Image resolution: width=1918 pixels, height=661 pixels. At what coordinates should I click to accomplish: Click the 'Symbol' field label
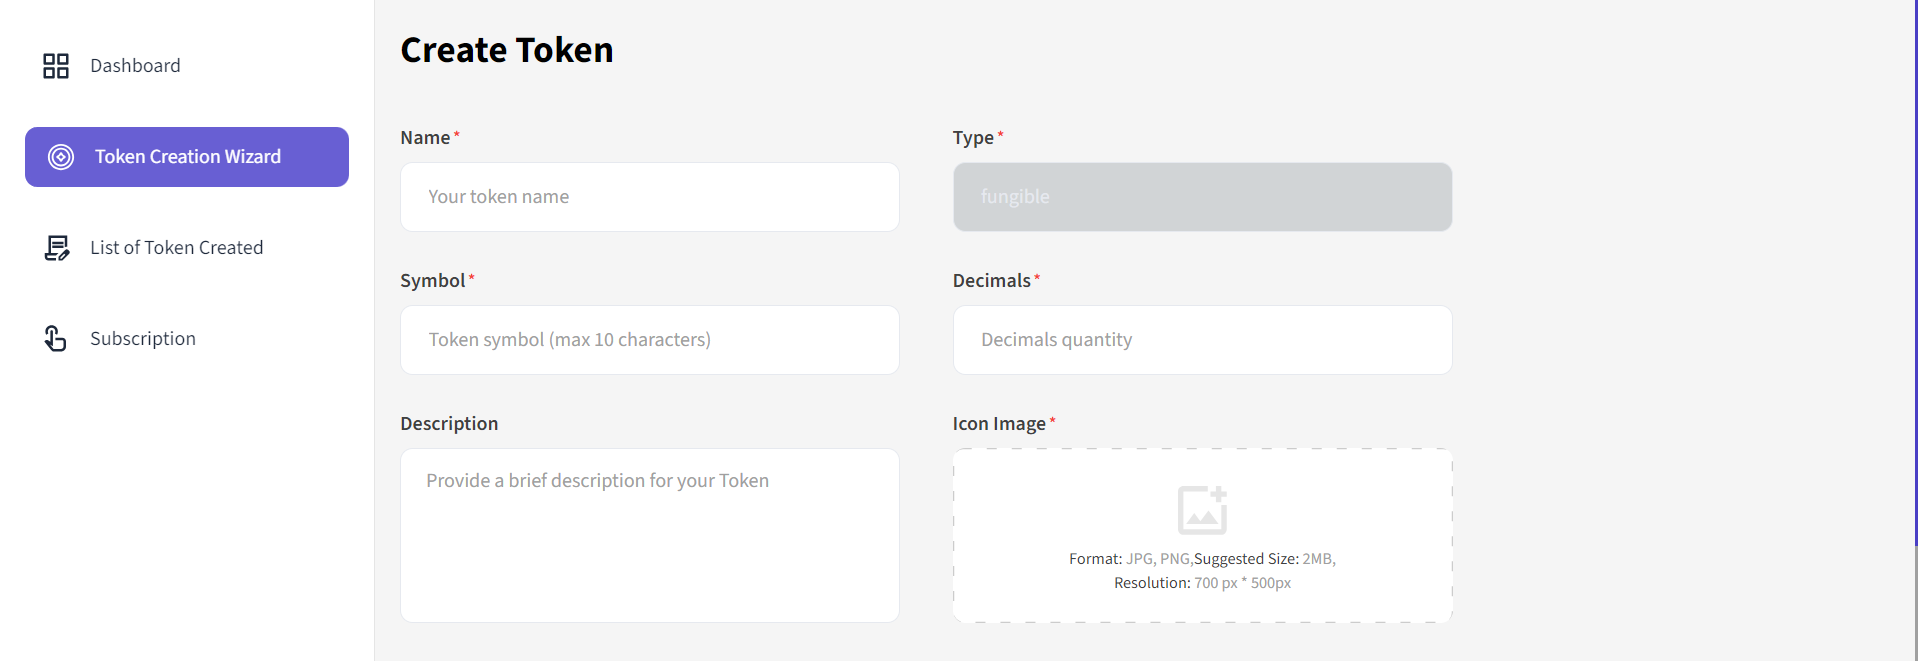pyautogui.click(x=433, y=281)
